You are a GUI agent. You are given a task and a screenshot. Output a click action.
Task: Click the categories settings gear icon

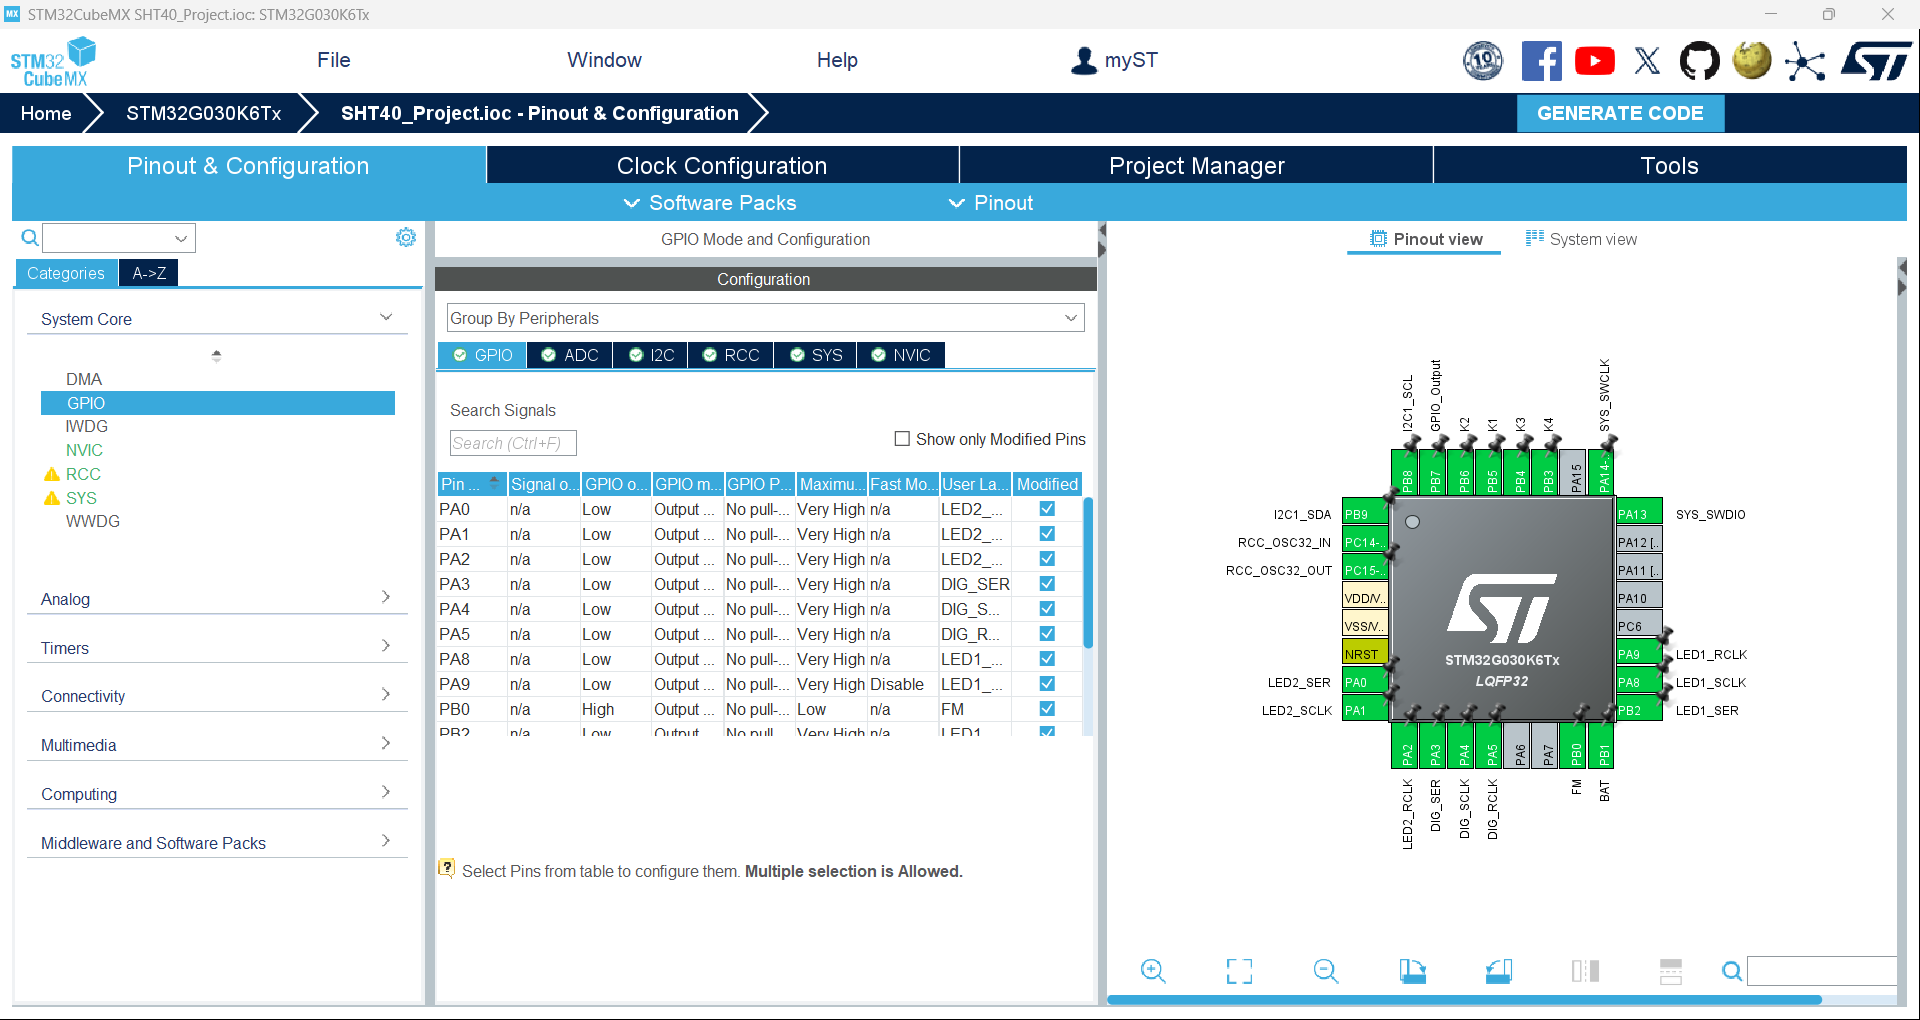(406, 237)
